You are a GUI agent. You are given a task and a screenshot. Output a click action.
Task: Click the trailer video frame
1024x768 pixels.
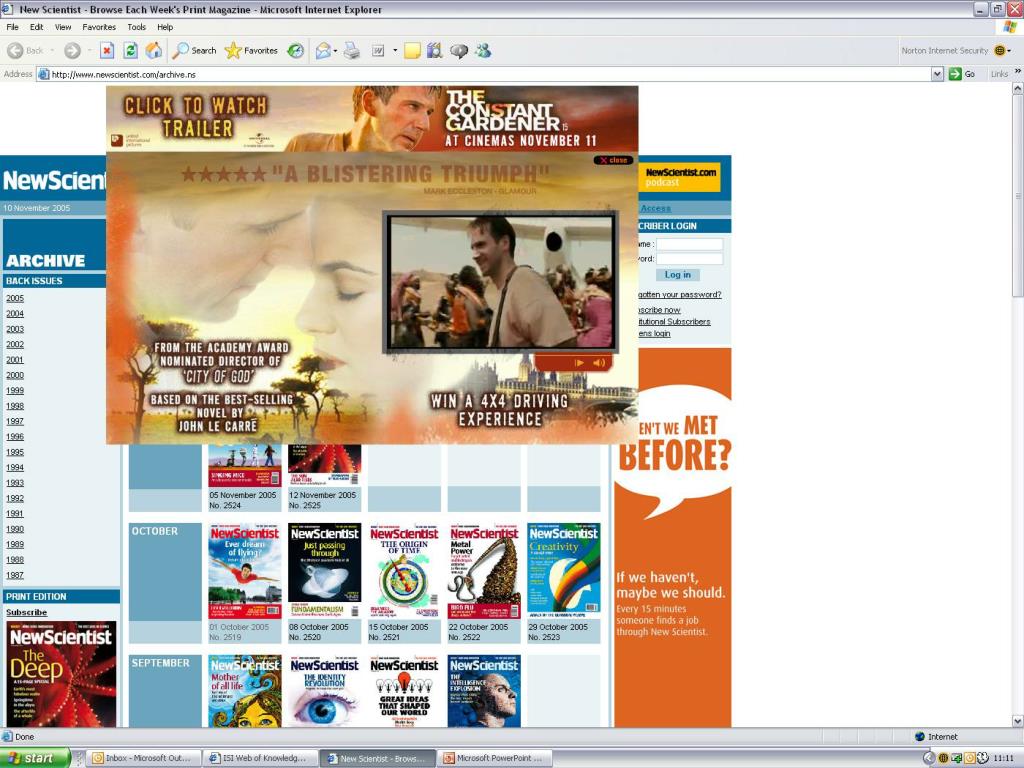pyautogui.click(x=502, y=281)
